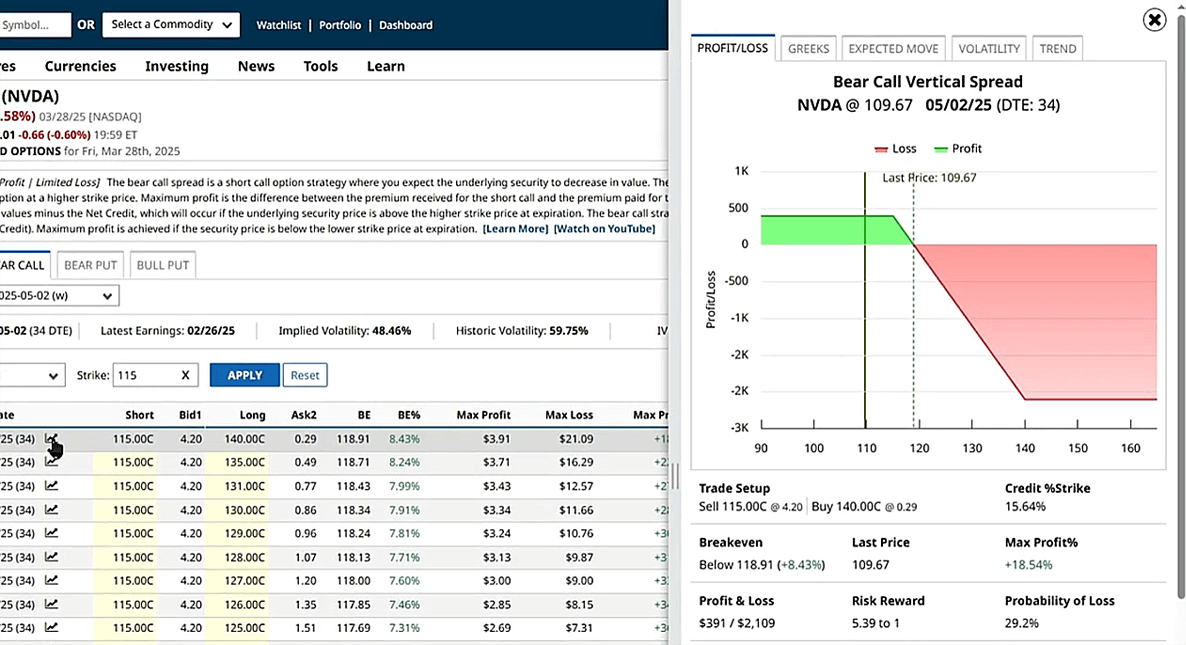Click the chart icon on the 130.00C row

[52, 510]
